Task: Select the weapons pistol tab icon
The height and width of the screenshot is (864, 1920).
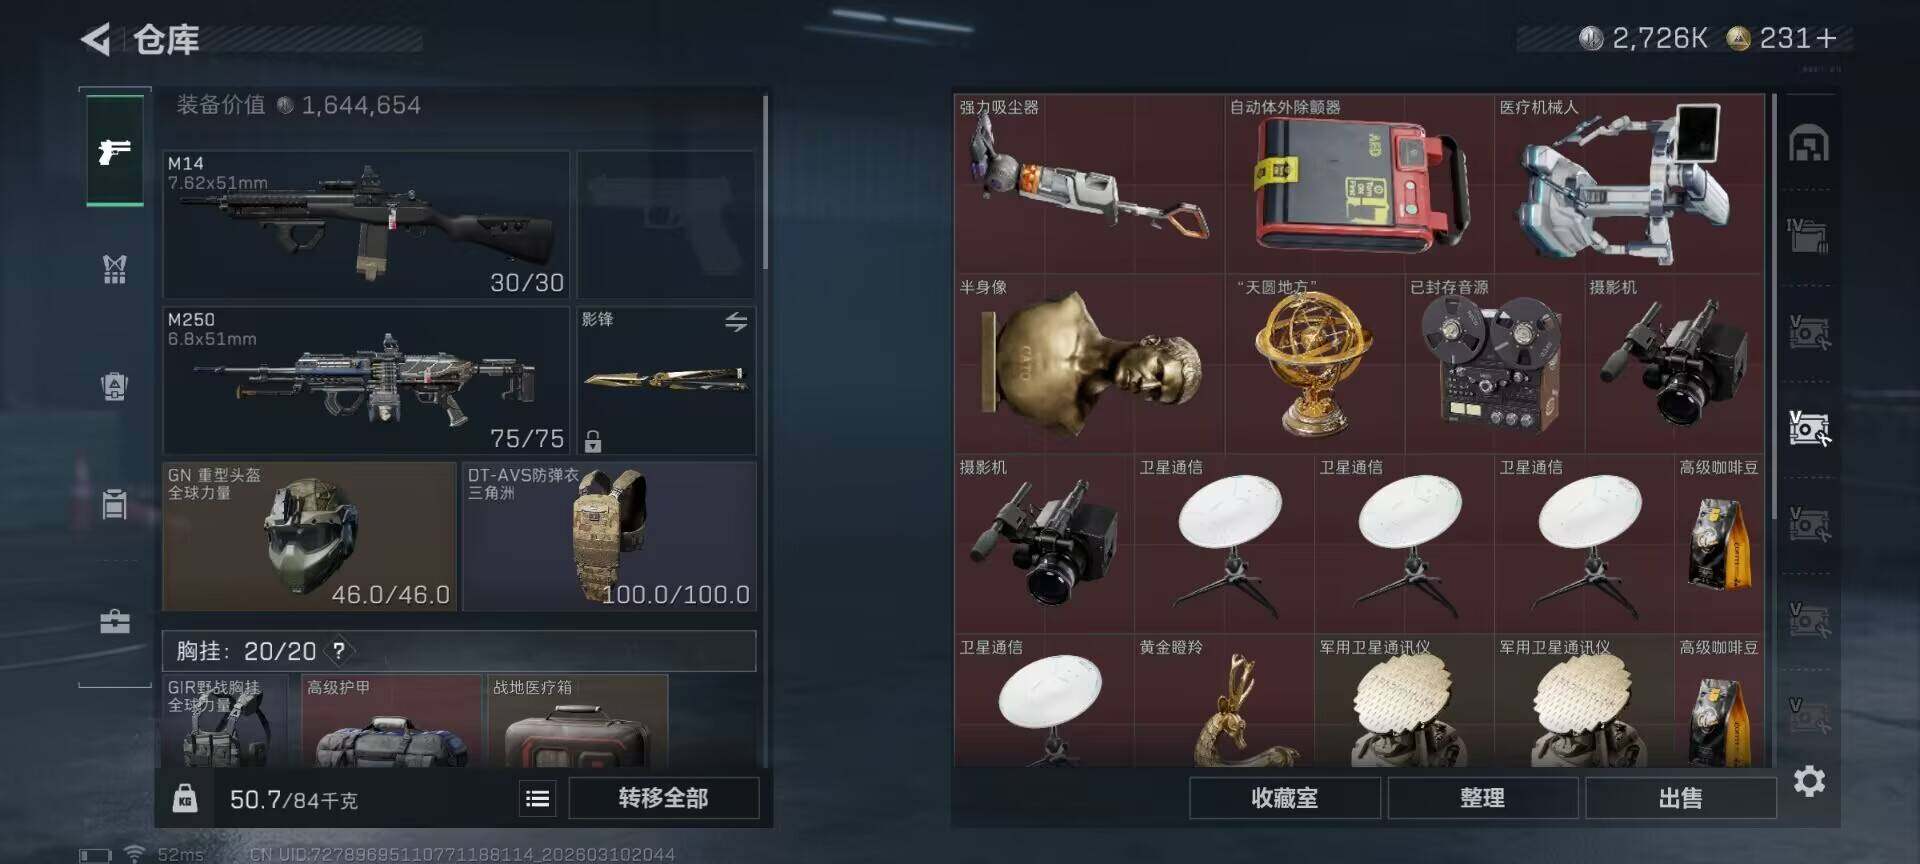Action: (x=115, y=150)
